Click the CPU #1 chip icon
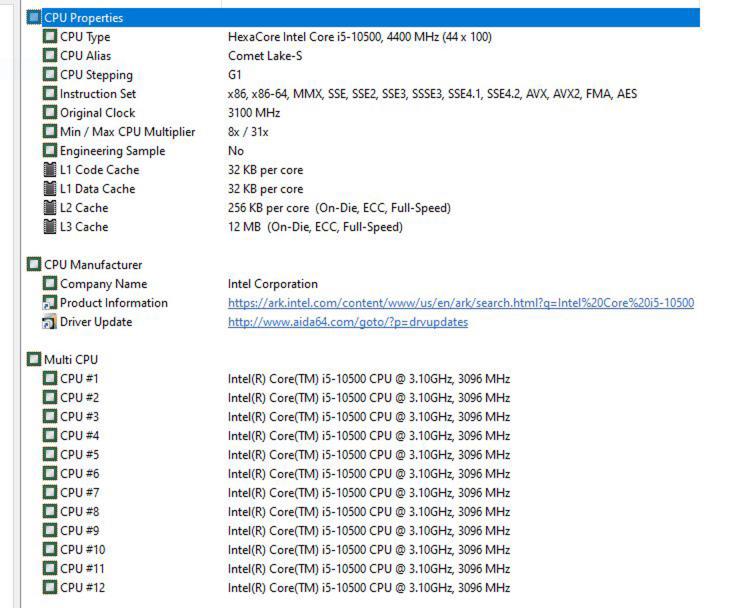Screen dimensions: 744x608 click(x=49, y=378)
